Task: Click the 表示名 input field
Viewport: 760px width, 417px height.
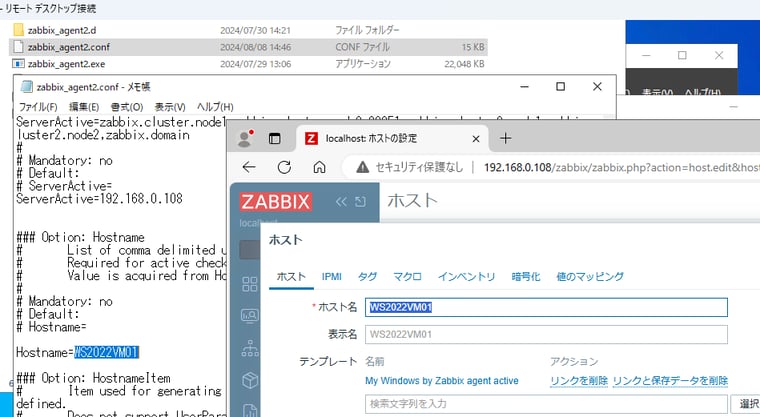Action: pyautogui.click(x=546, y=335)
